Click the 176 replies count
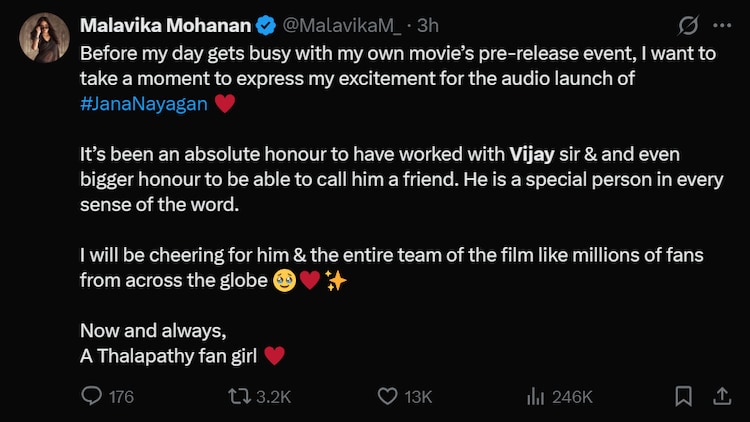This screenshot has width=750, height=422. pos(121,397)
